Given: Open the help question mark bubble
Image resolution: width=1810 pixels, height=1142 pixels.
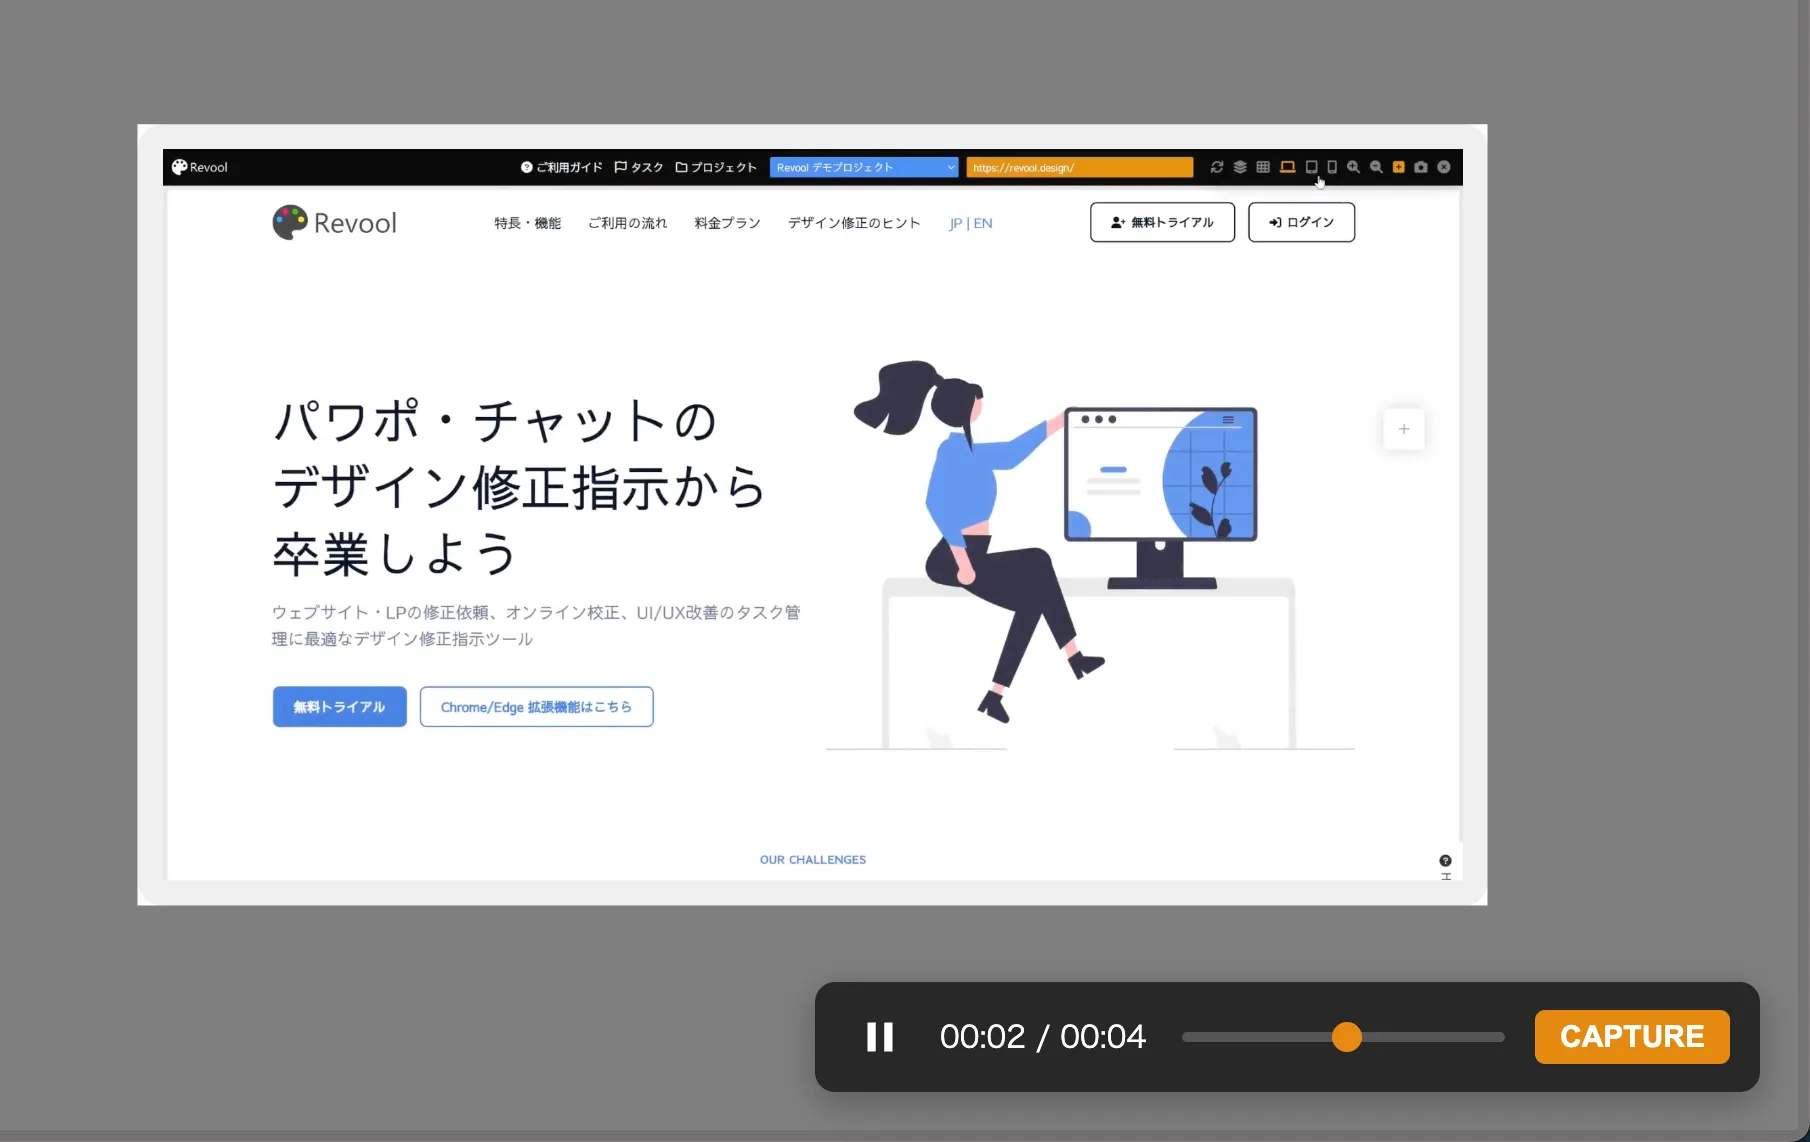Looking at the screenshot, I should click(x=1445, y=860).
